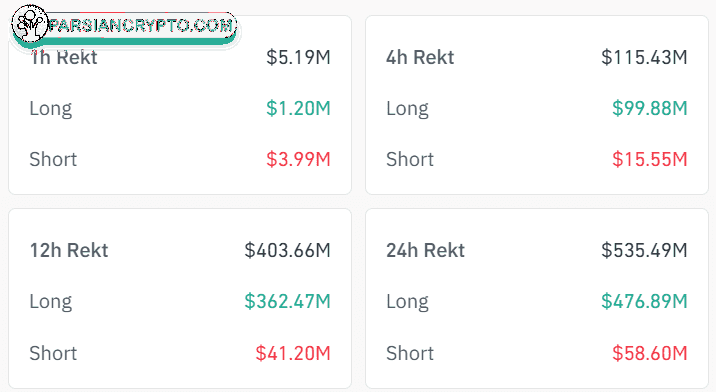Click the ParsianCrypto tree logo icon
Image resolution: width=716 pixels, height=392 pixels.
click(x=30, y=23)
